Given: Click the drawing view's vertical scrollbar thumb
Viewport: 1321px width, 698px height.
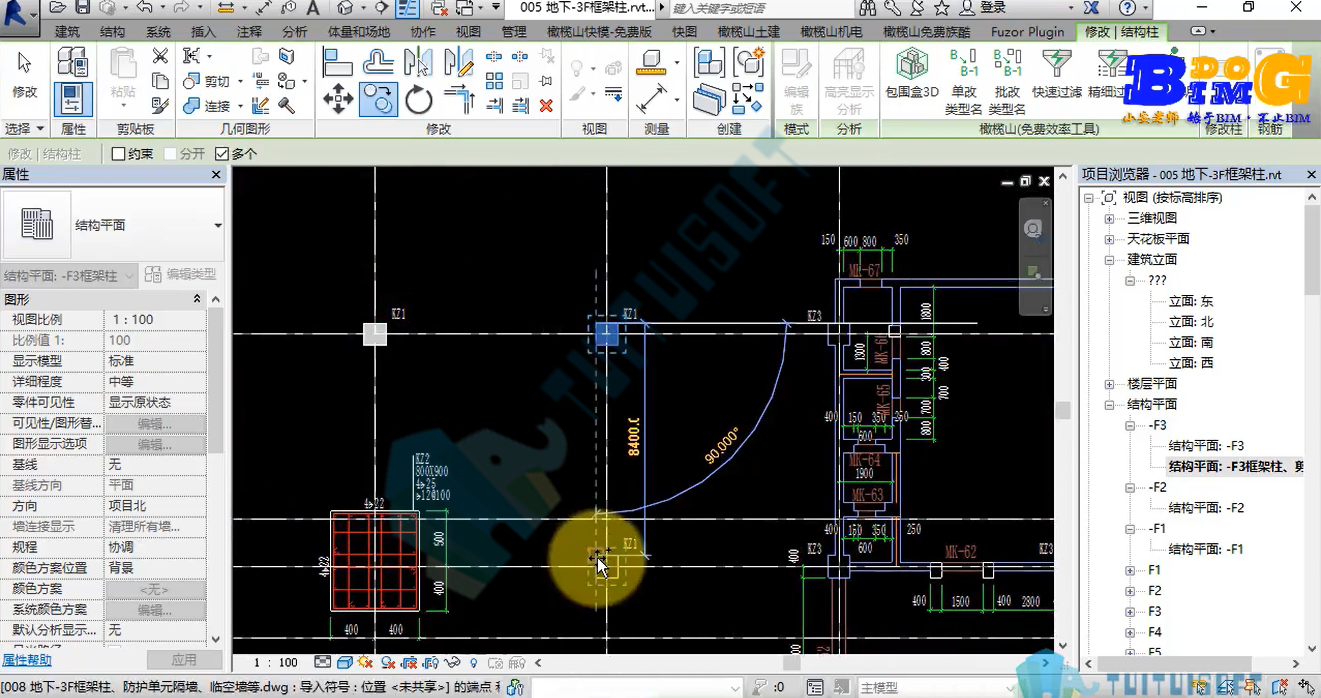Looking at the screenshot, I should pos(1062,410).
